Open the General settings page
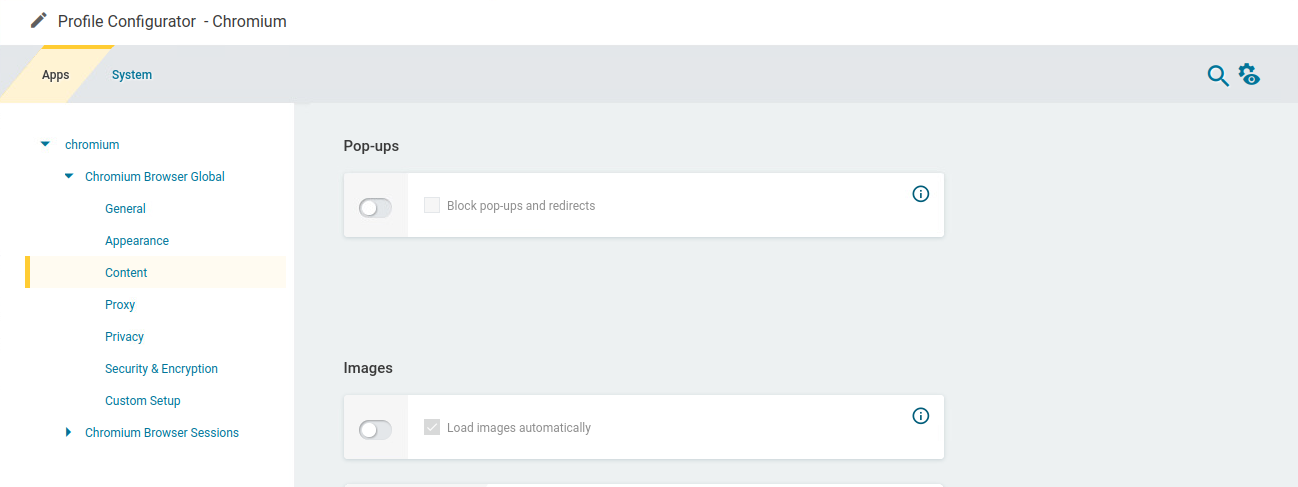The image size is (1298, 487). (x=125, y=209)
